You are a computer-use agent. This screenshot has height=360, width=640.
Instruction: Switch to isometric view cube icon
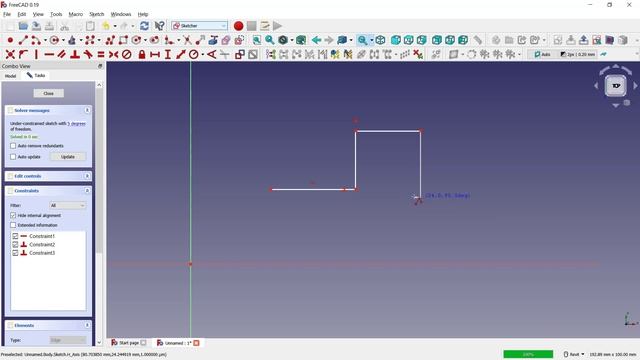point(380,40)
